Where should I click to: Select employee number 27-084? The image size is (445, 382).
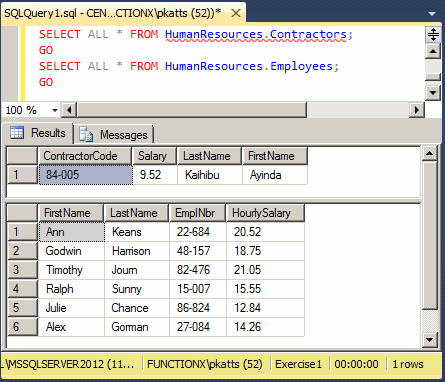pos(198,327)
